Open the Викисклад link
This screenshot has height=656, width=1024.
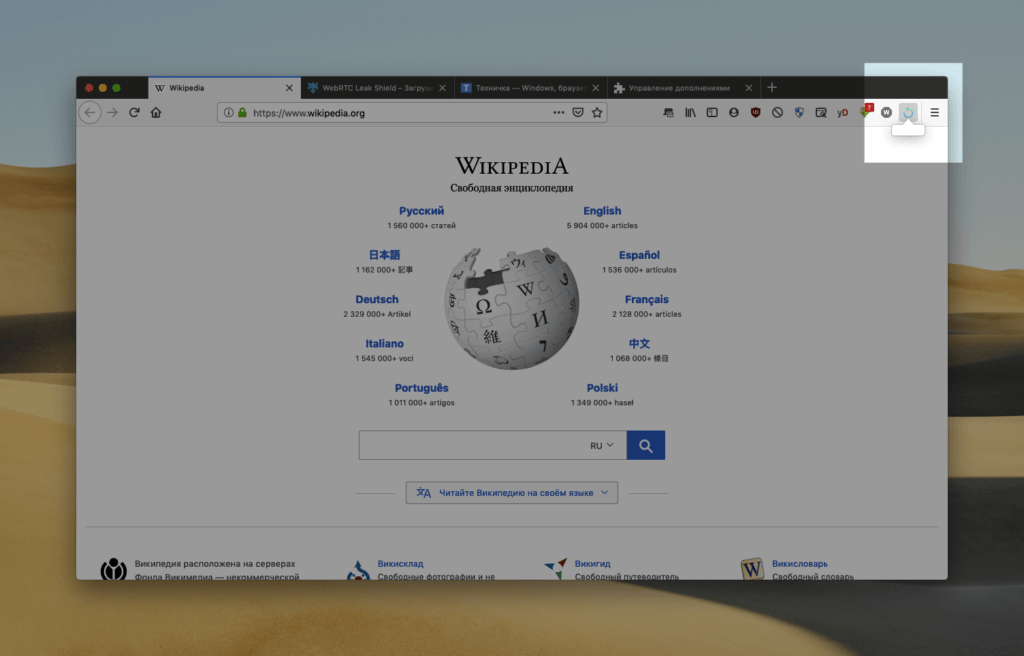pos(400,563)
